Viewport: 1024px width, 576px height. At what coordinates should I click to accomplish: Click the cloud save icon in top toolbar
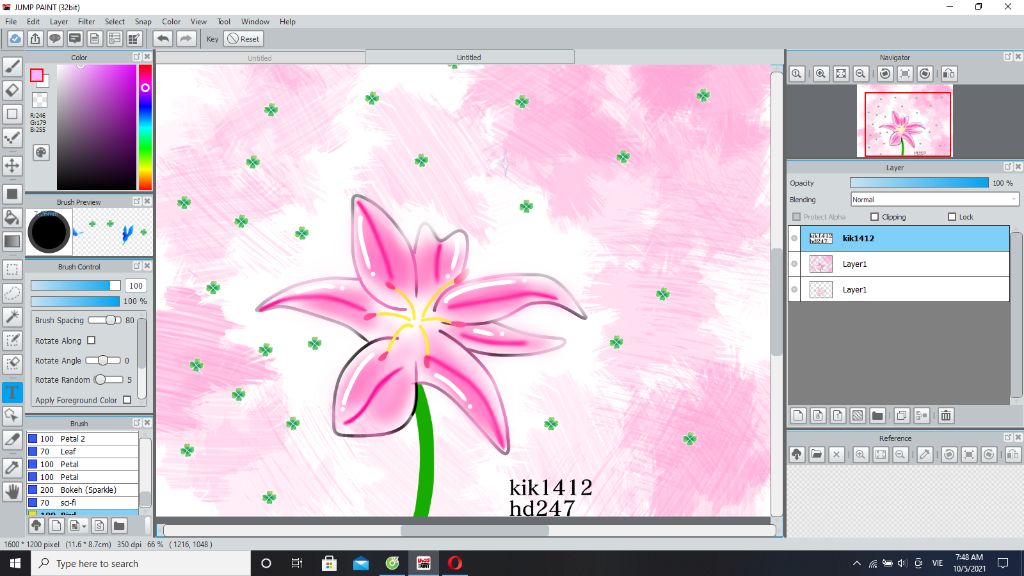tap(15, 39)
